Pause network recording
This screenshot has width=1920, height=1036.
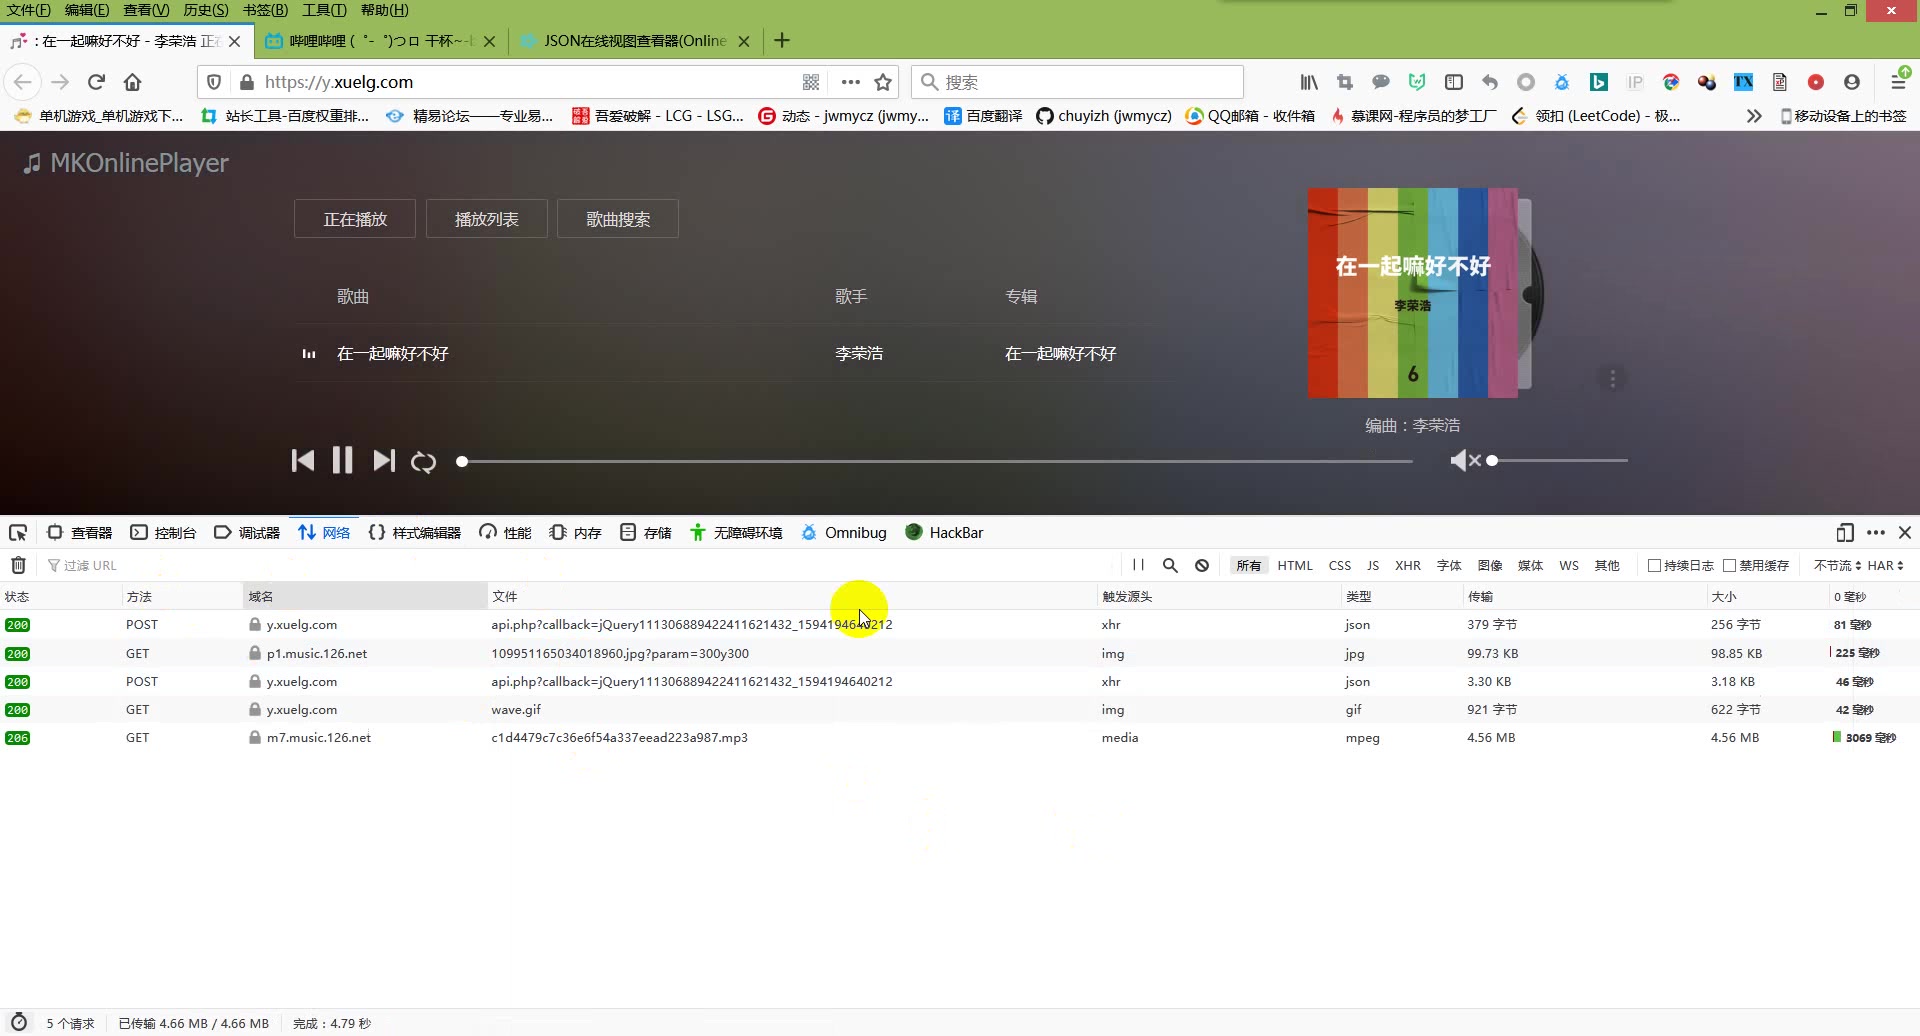coord(1138,565)
